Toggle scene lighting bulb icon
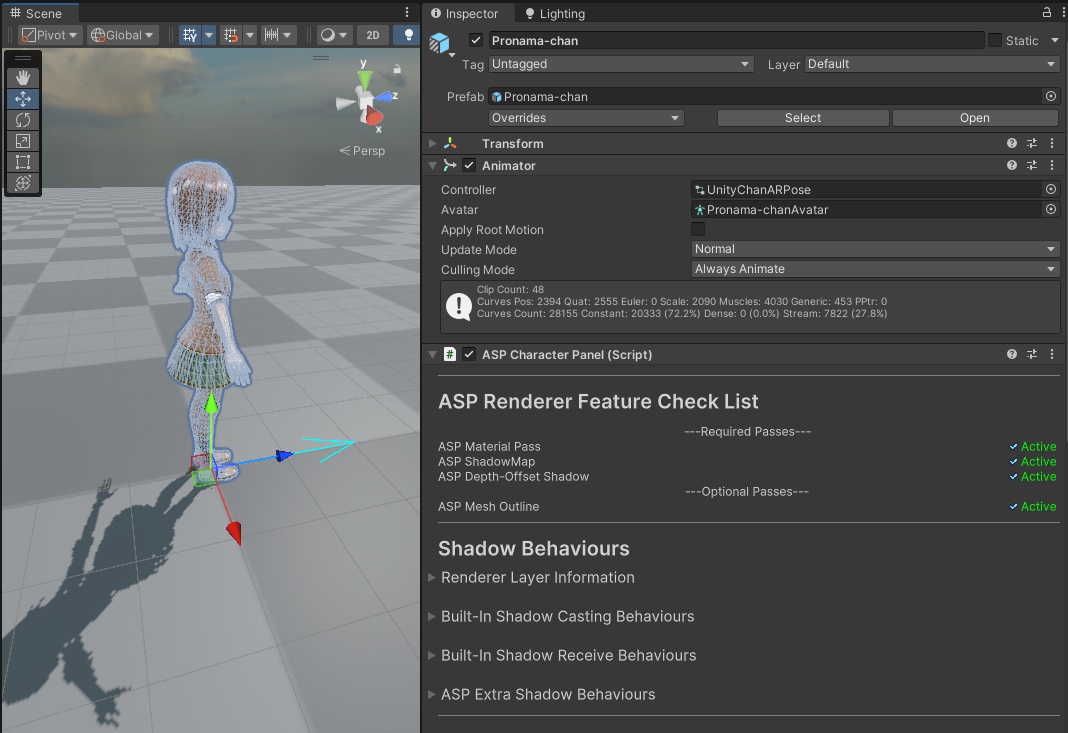Image resolution: width=1068 pixels, height=733 pixels. pos(407,35)
